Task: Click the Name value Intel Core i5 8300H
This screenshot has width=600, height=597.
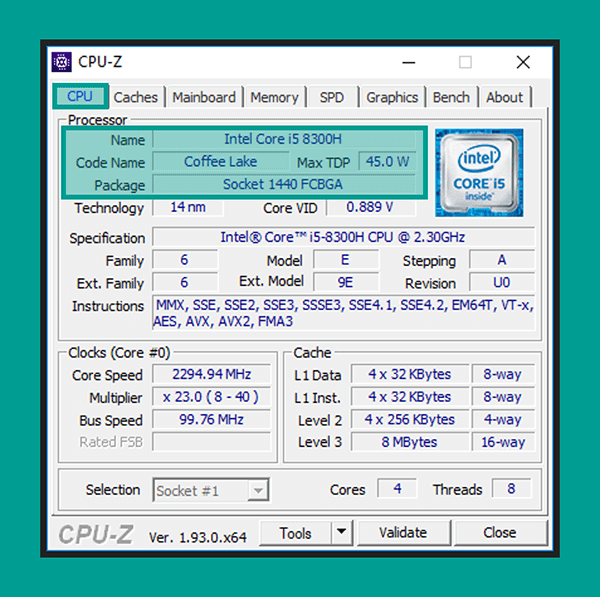Action: [x=284, y=139]
